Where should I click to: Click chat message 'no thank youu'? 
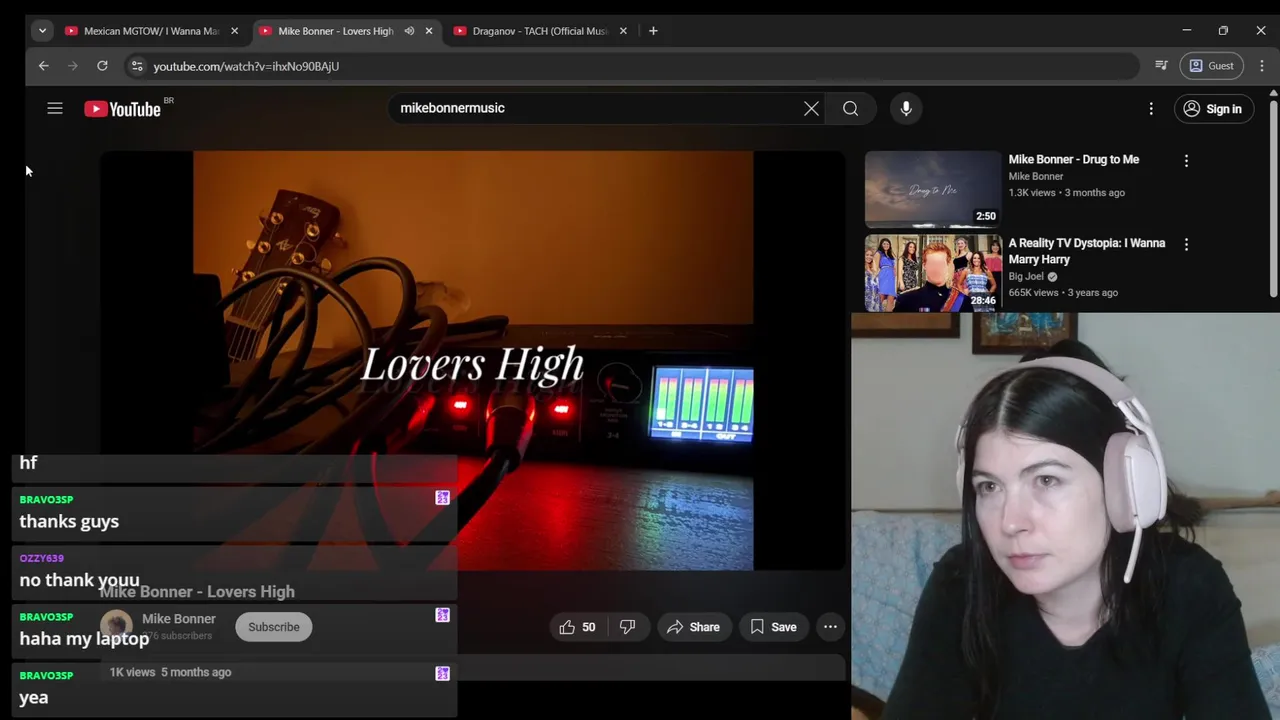pyautogui.click(x=79, y=580)
